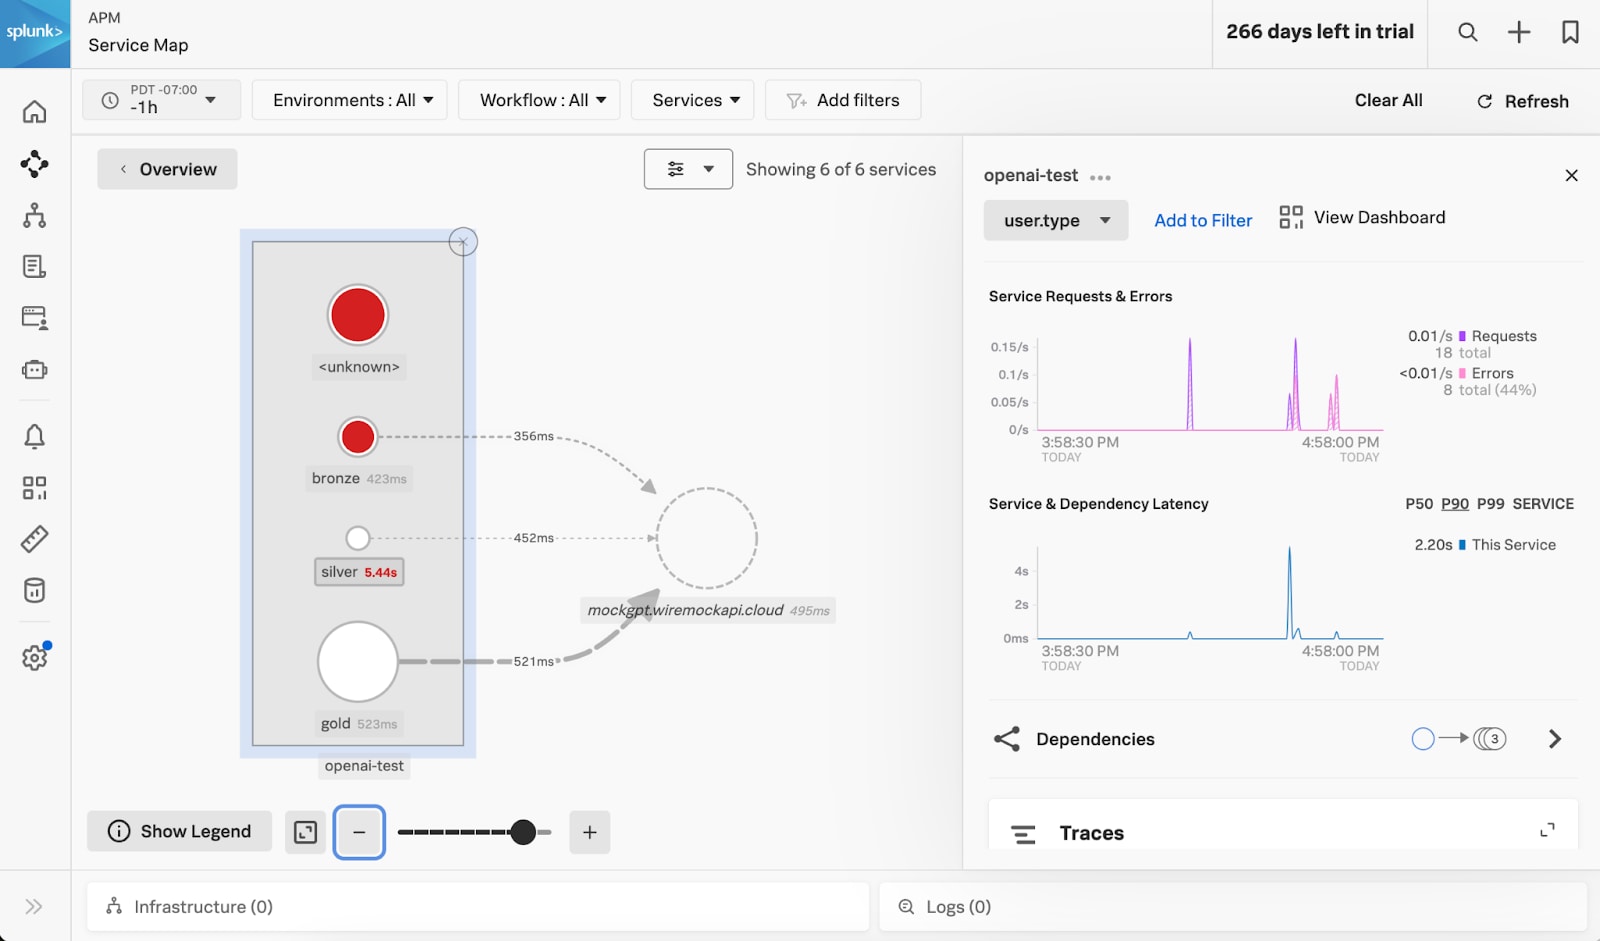Open the time range -1h picker
Viewport: 1600px width, 941px height.
161,100
